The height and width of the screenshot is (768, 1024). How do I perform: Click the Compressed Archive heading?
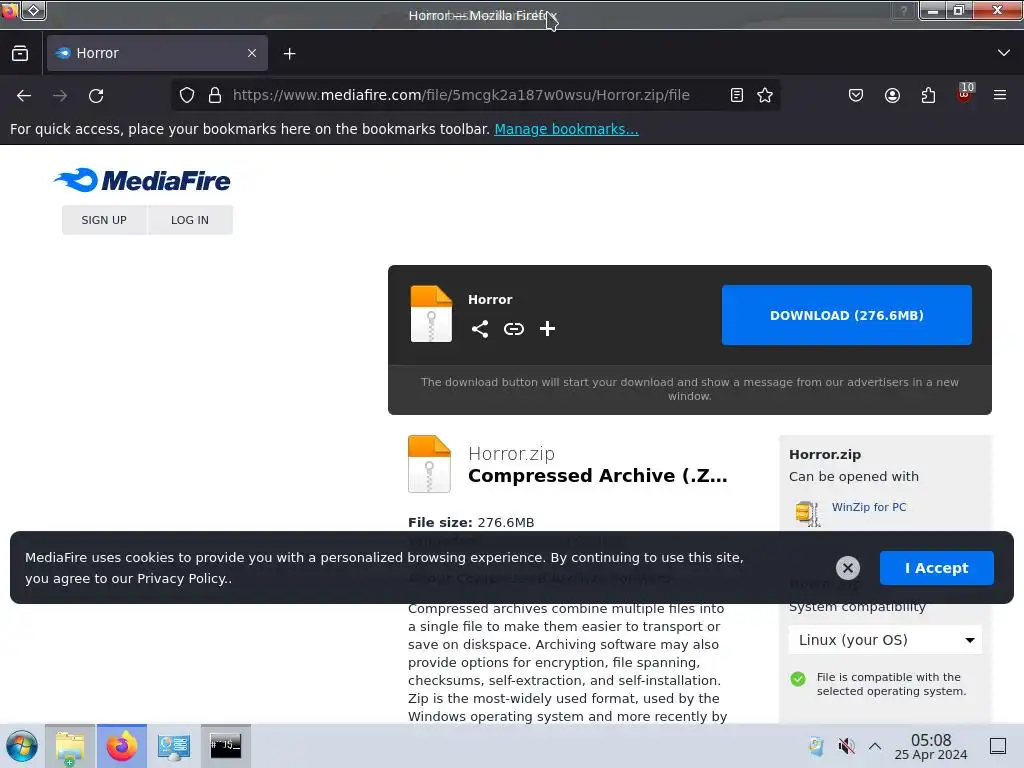[x=598, y=475]
